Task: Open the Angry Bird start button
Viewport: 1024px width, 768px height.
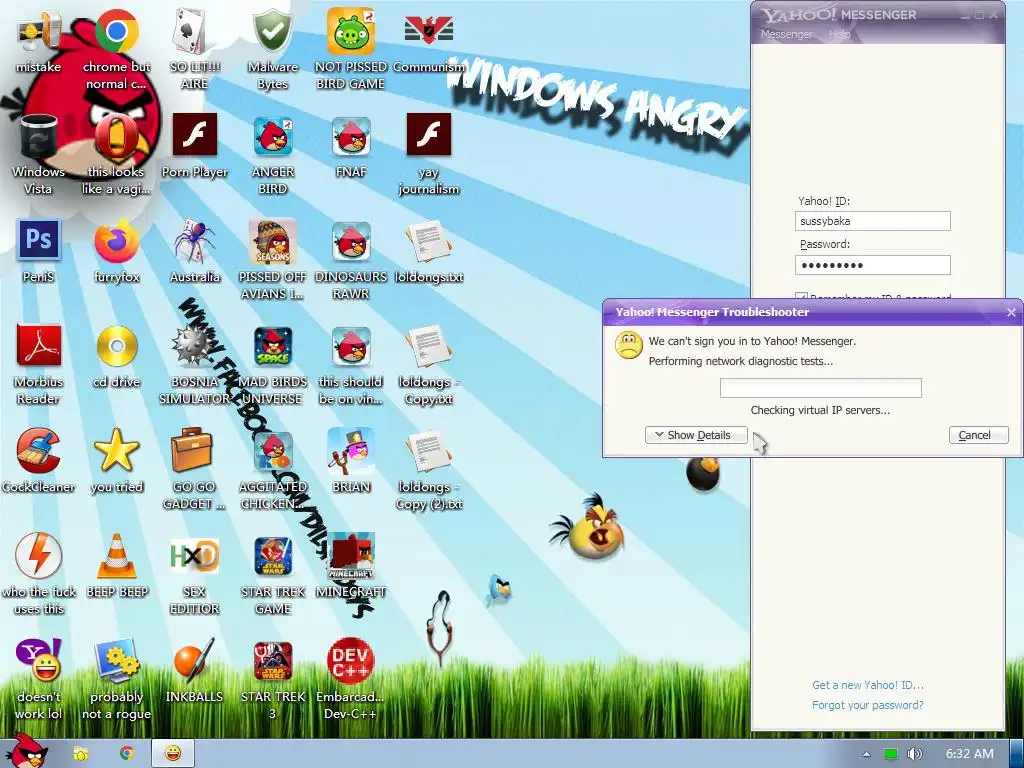Action: tap(27, 751)
